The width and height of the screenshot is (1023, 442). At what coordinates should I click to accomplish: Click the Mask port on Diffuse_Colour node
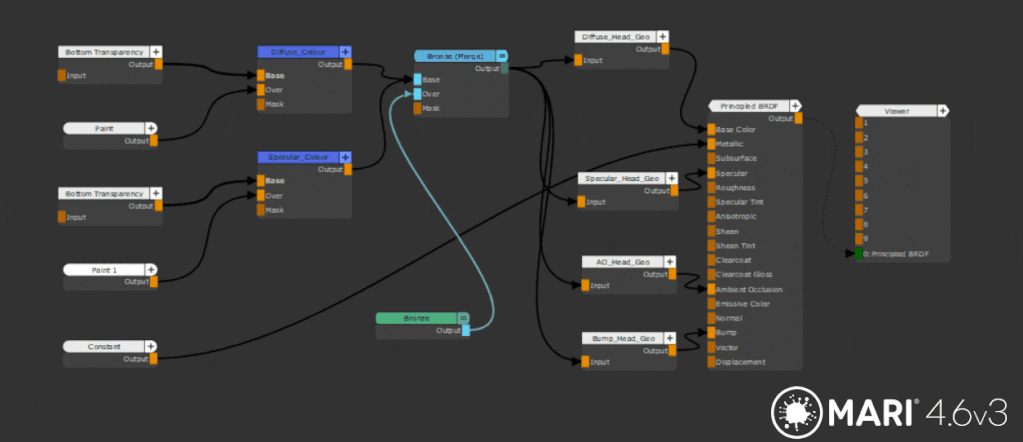coord(261,103)
